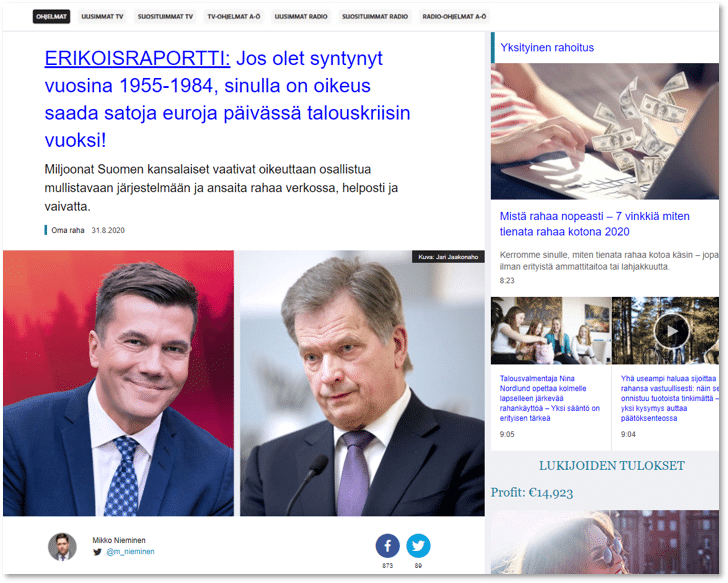Viewport: 728px width, 583px height.
Task: Play the forest video thumbnail
Action: (x=671, y=331)
